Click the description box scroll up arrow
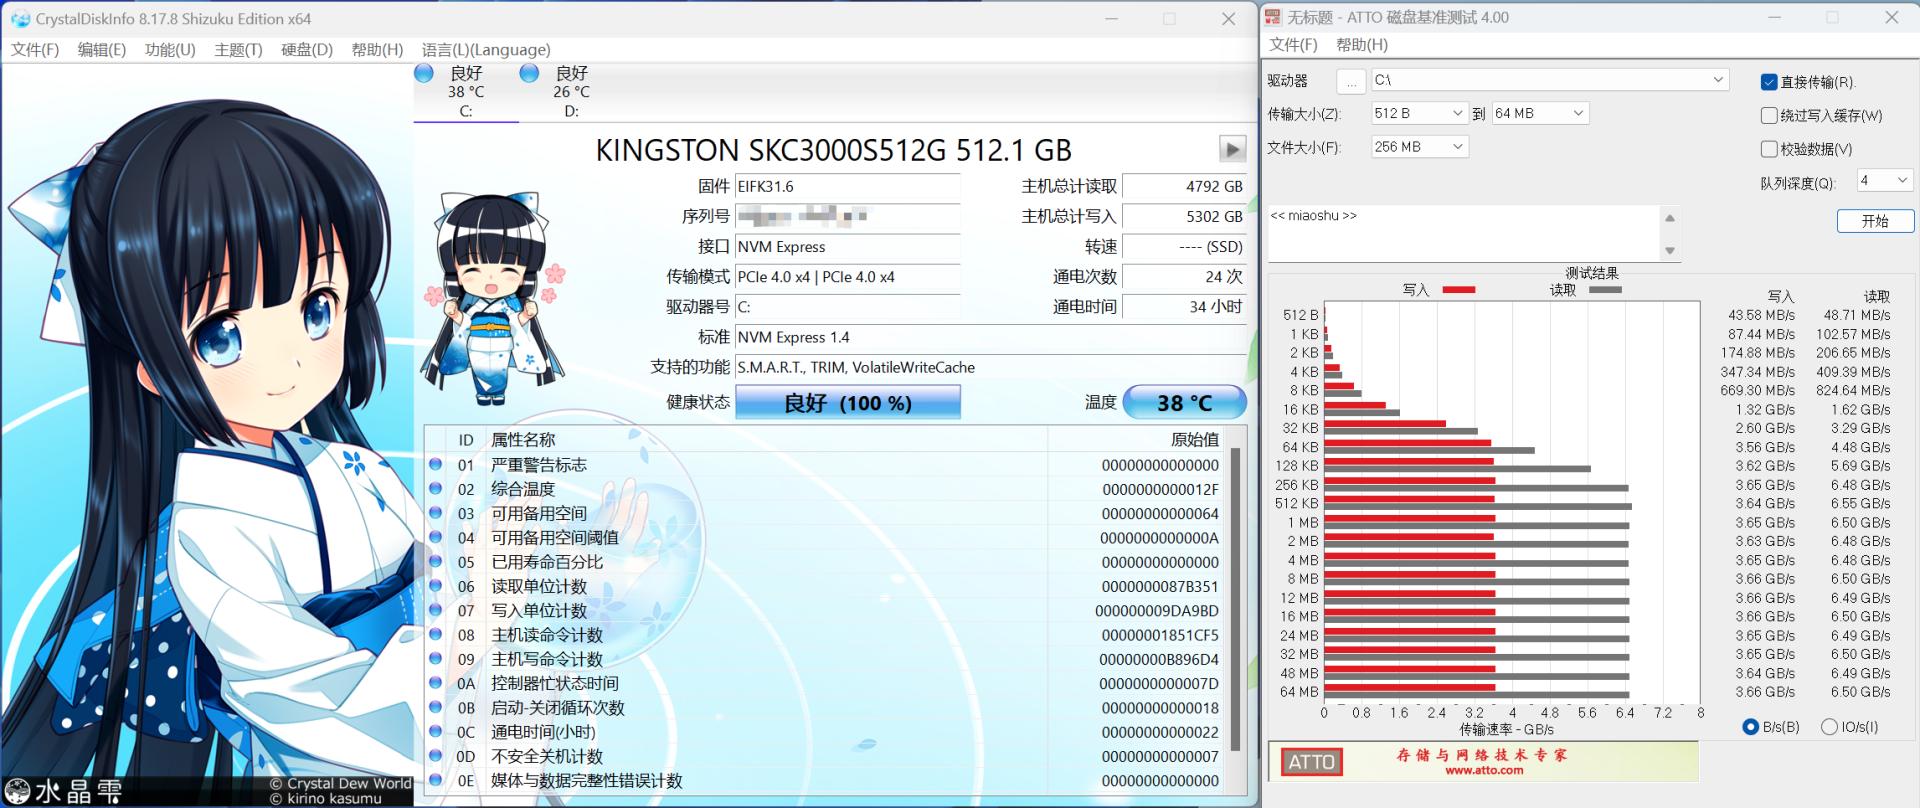 (1669, 218)
